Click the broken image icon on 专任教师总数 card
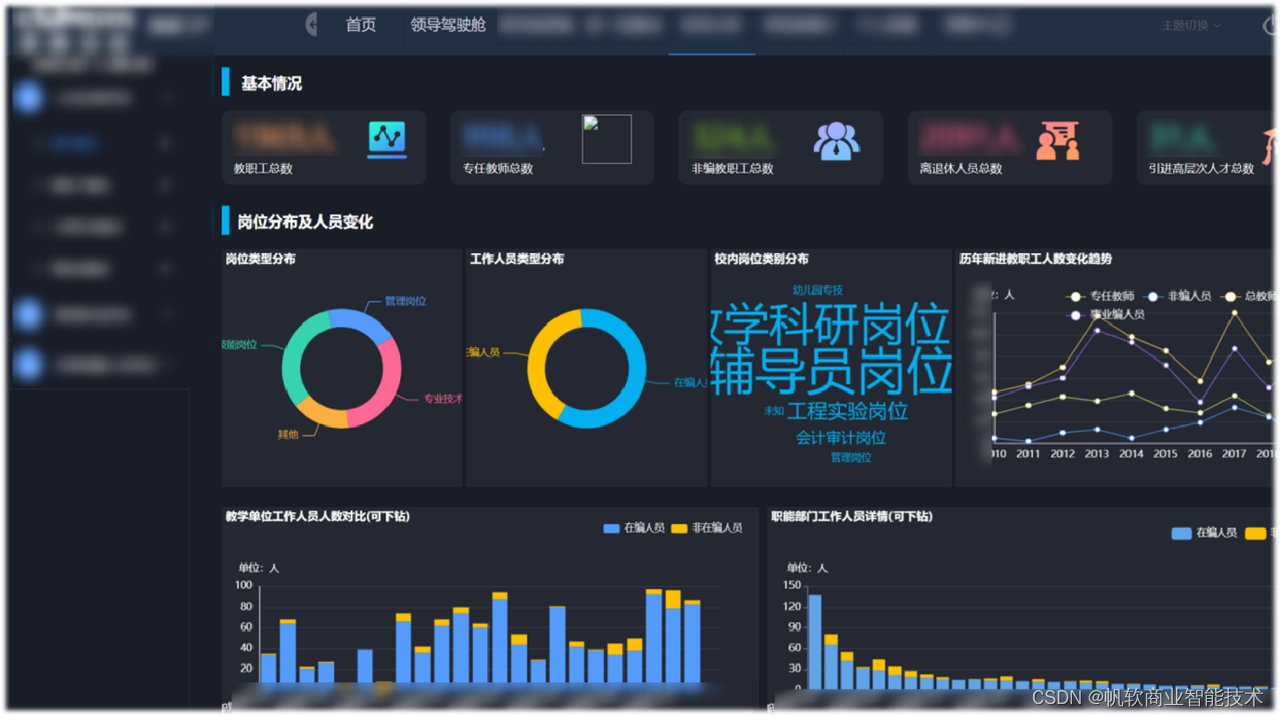 point(607,139)
